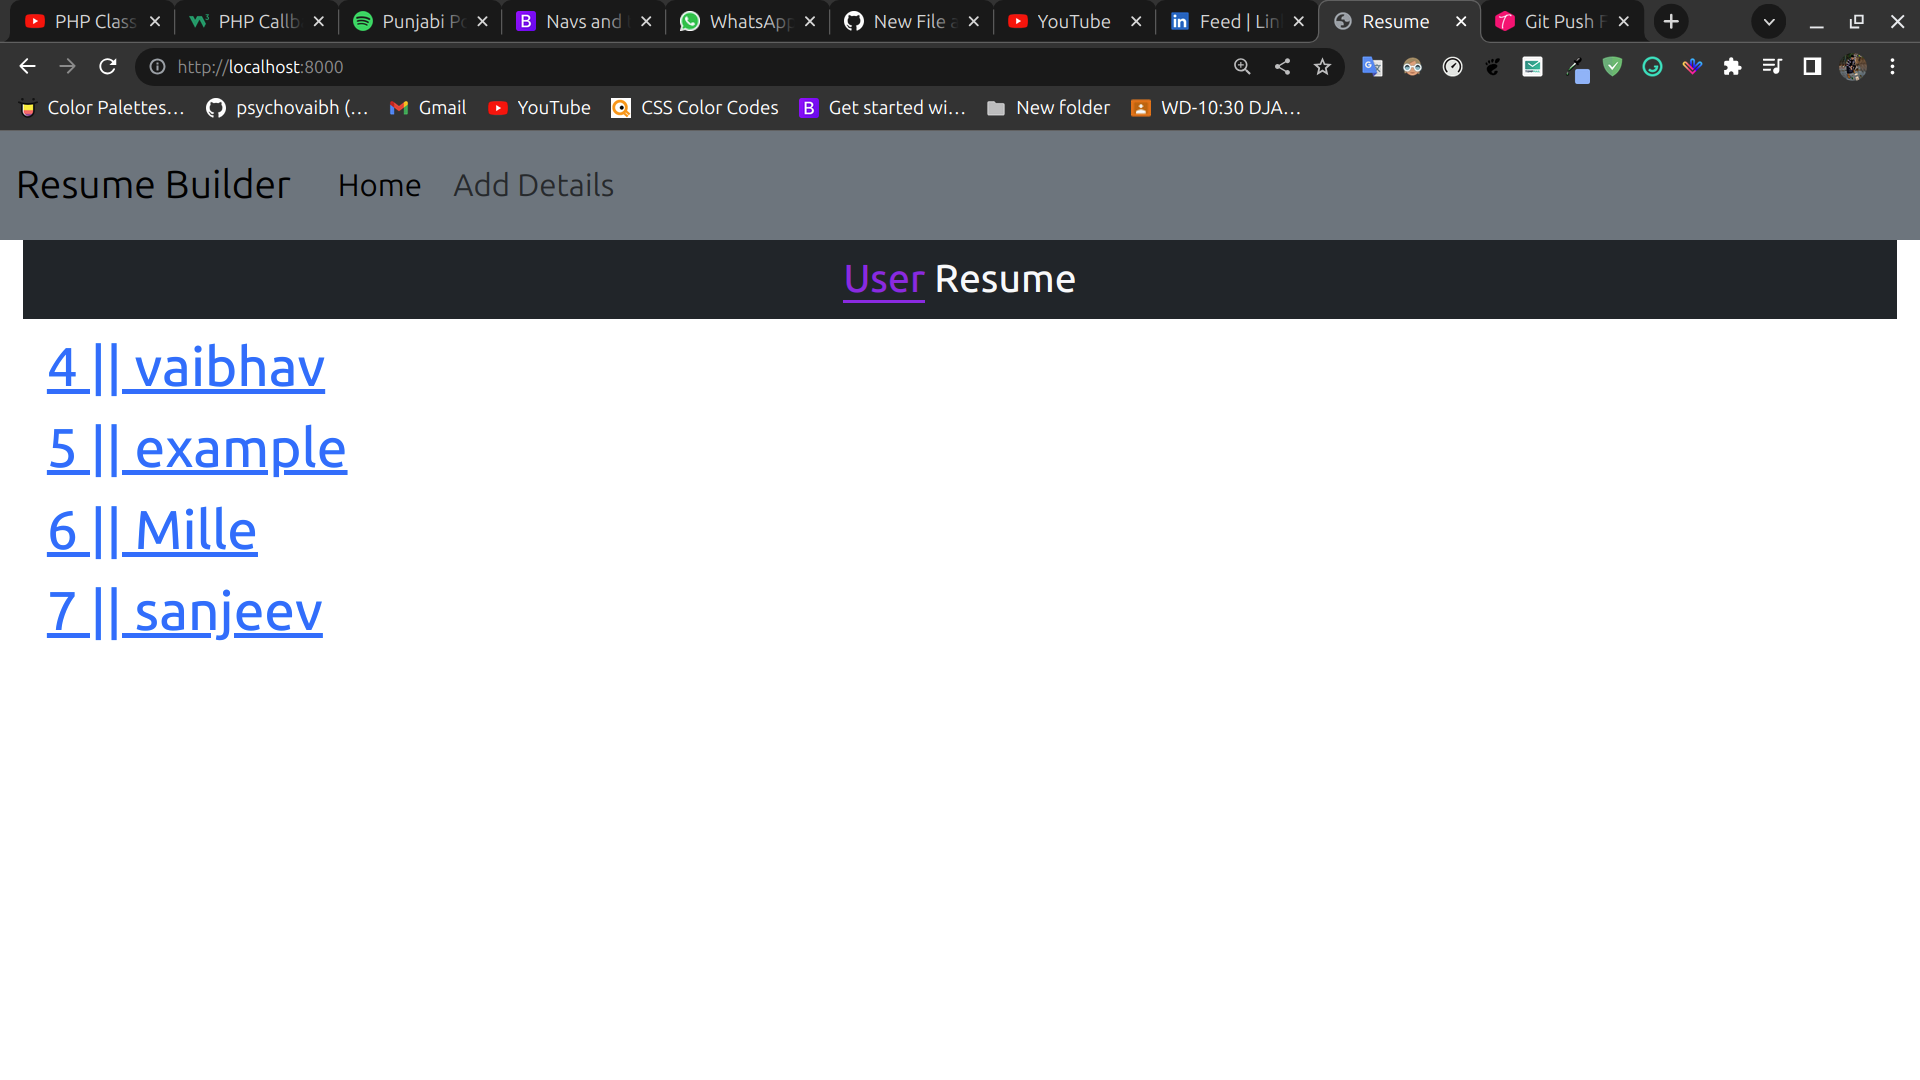This screenshot has height=1080, width=1920.
Task: Click the site info icon near URL
Action: [157, 67]
